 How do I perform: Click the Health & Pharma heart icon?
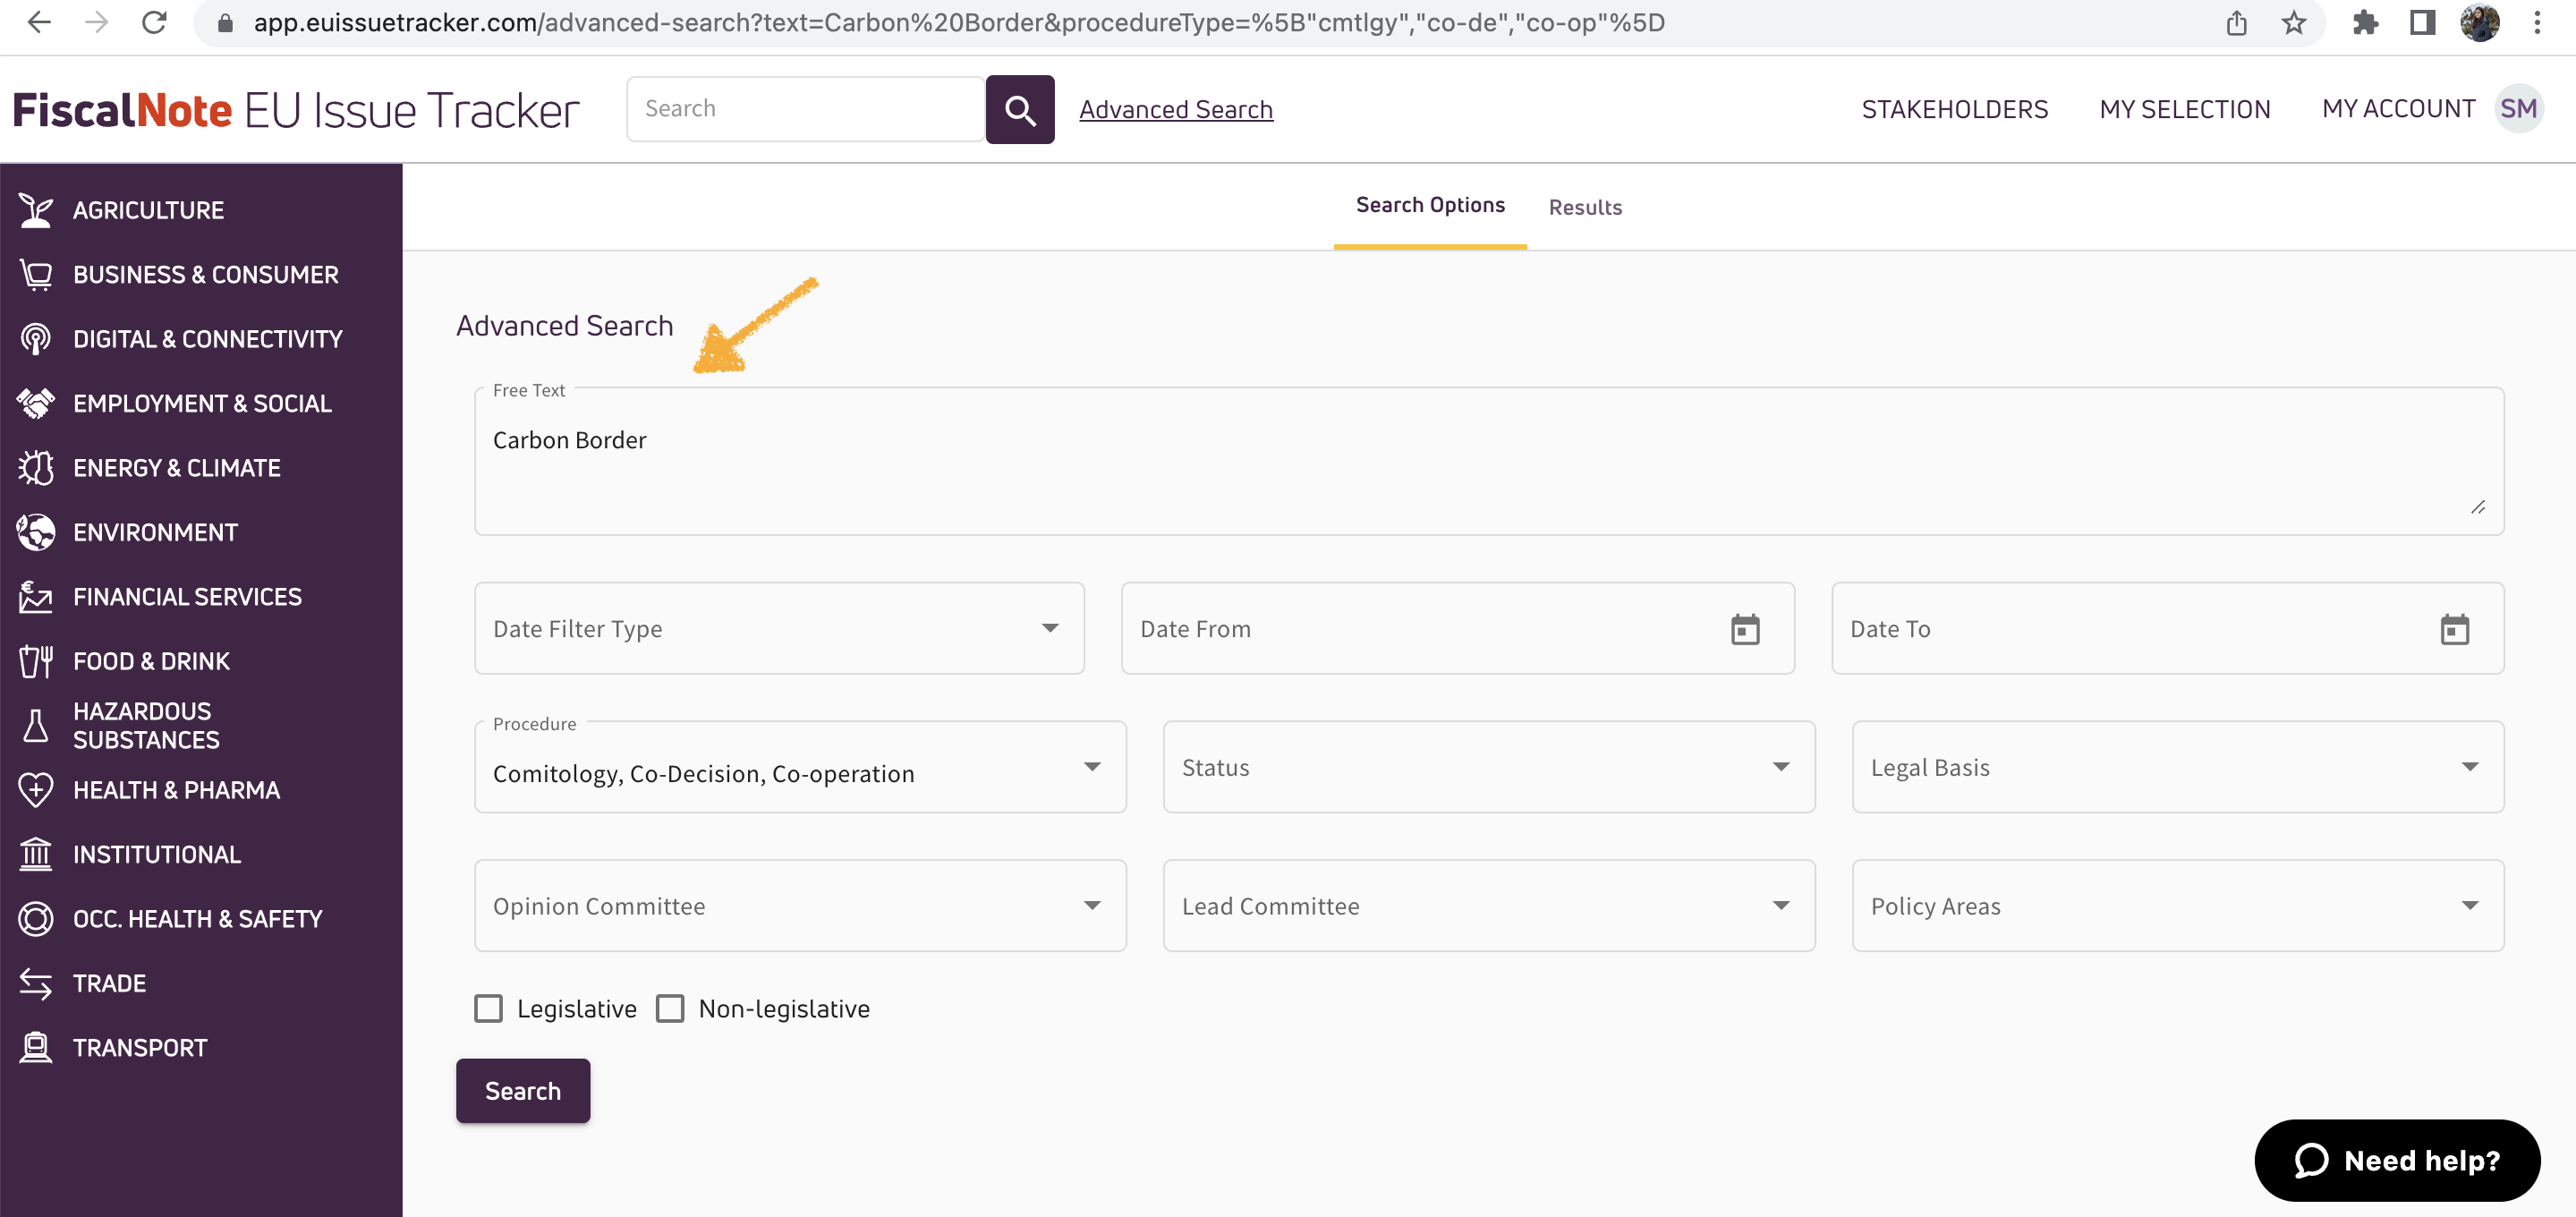tap(36, 790)
